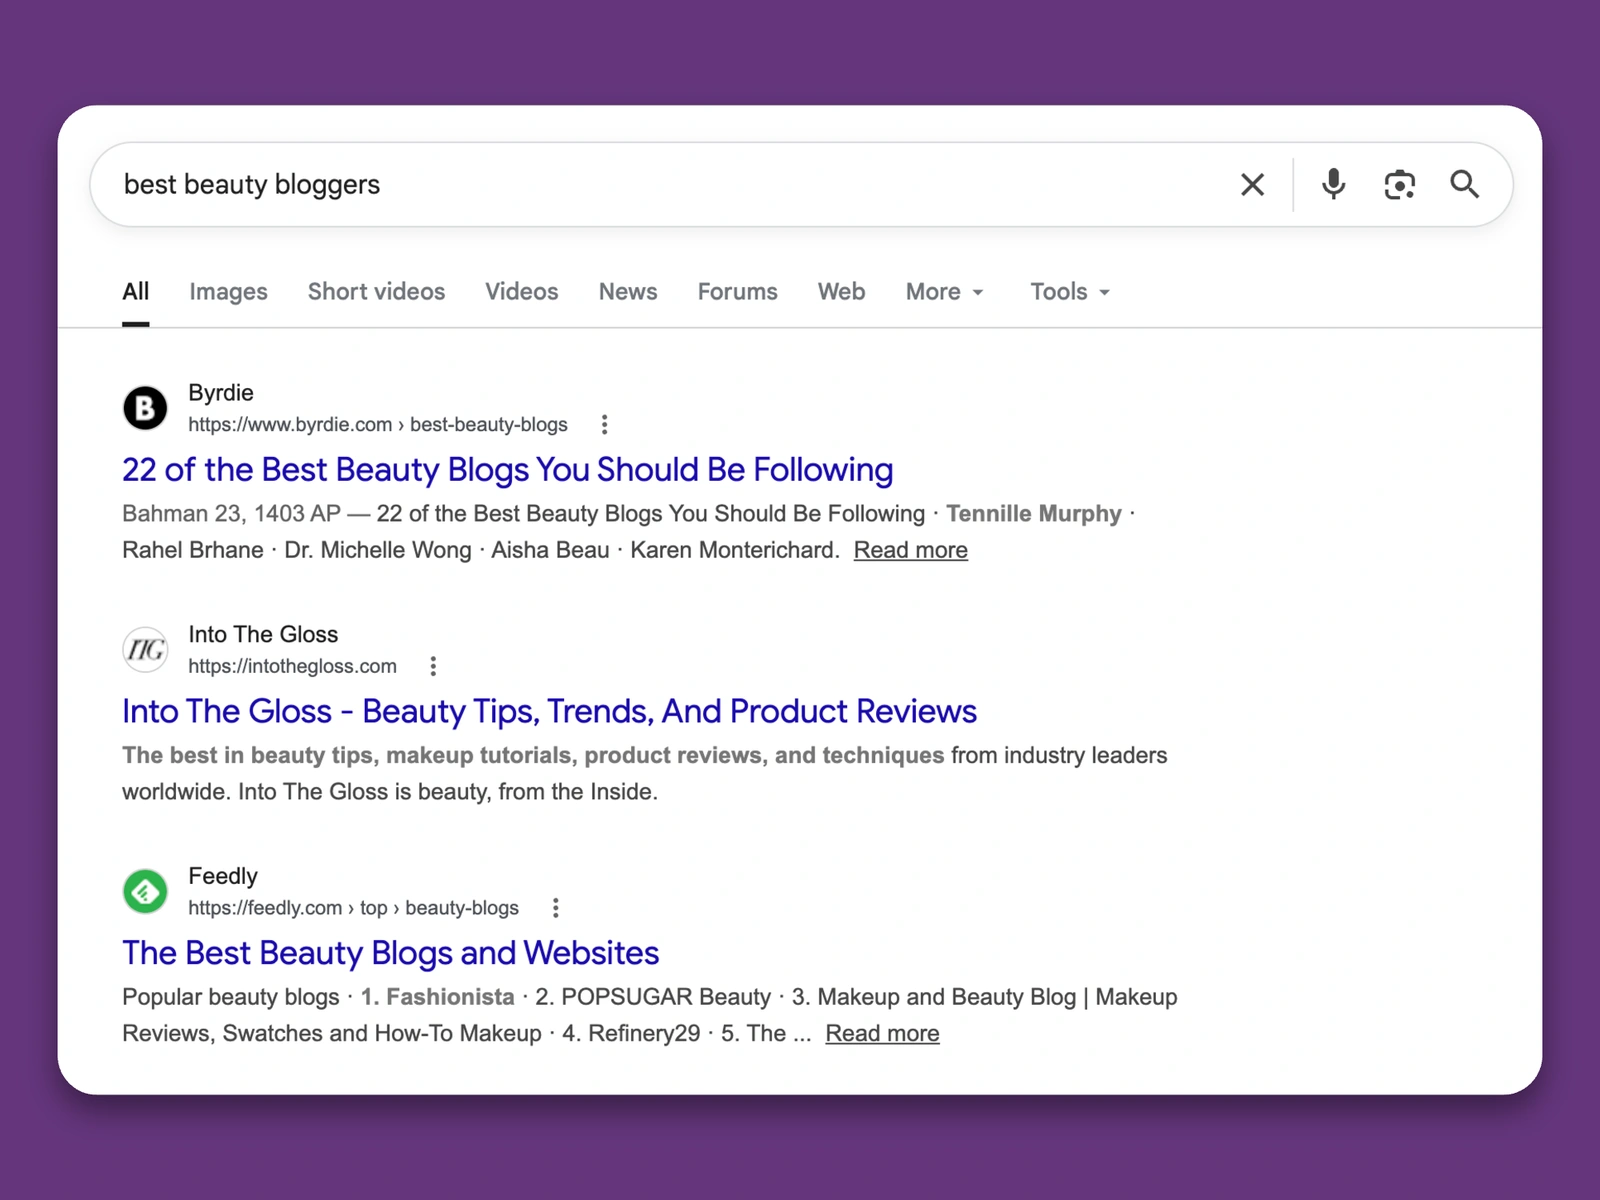Open three-dot menu for Byrdie result
Screen dimensions: 1600x1200
coord(604,424)
